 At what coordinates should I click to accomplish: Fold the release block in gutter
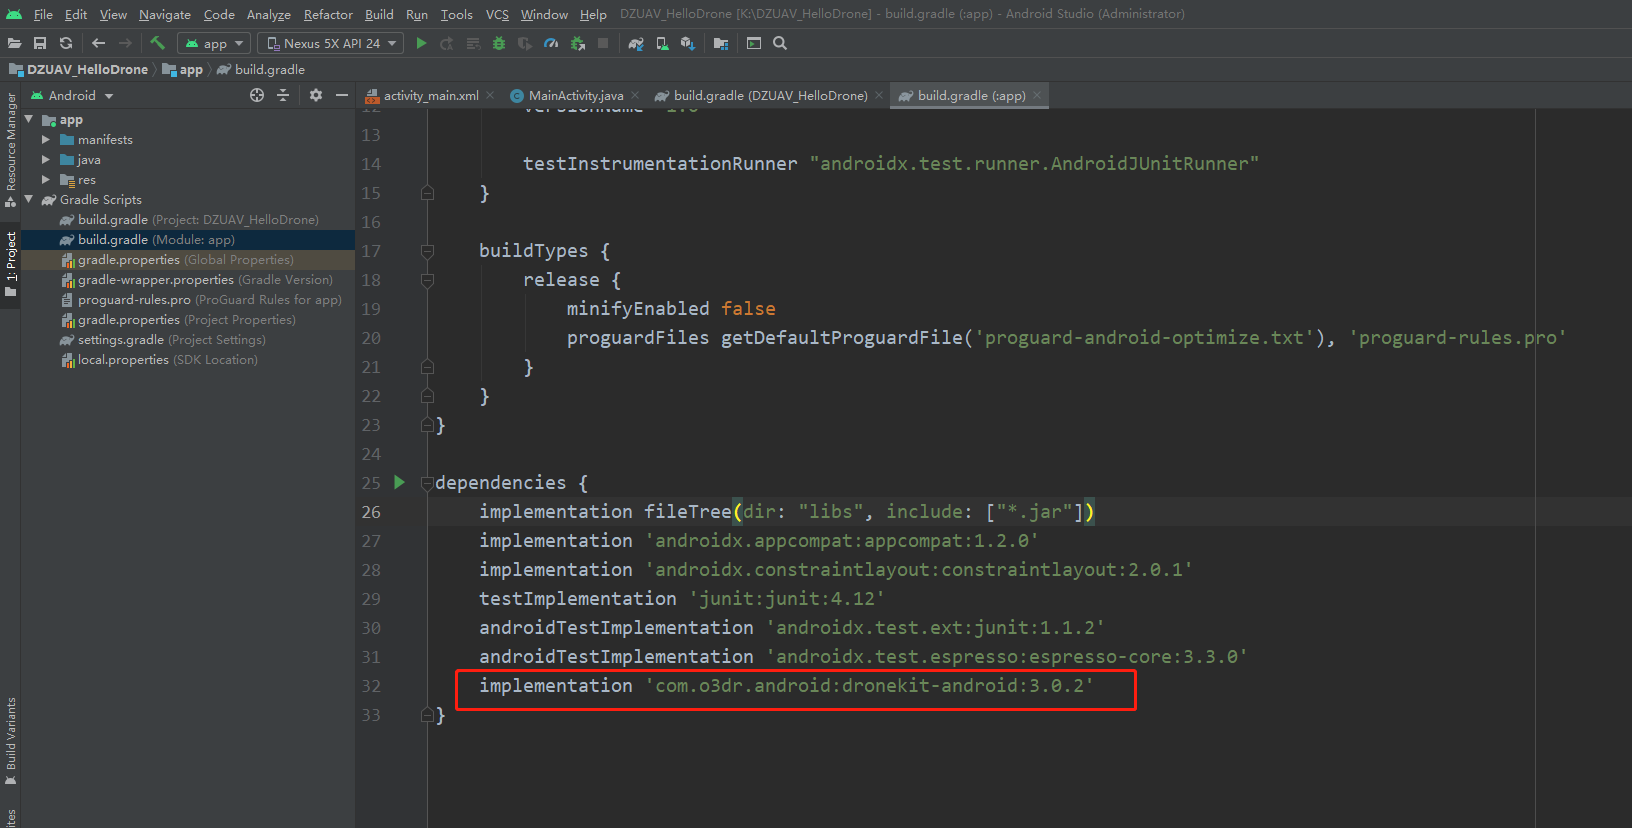point(427,280)
